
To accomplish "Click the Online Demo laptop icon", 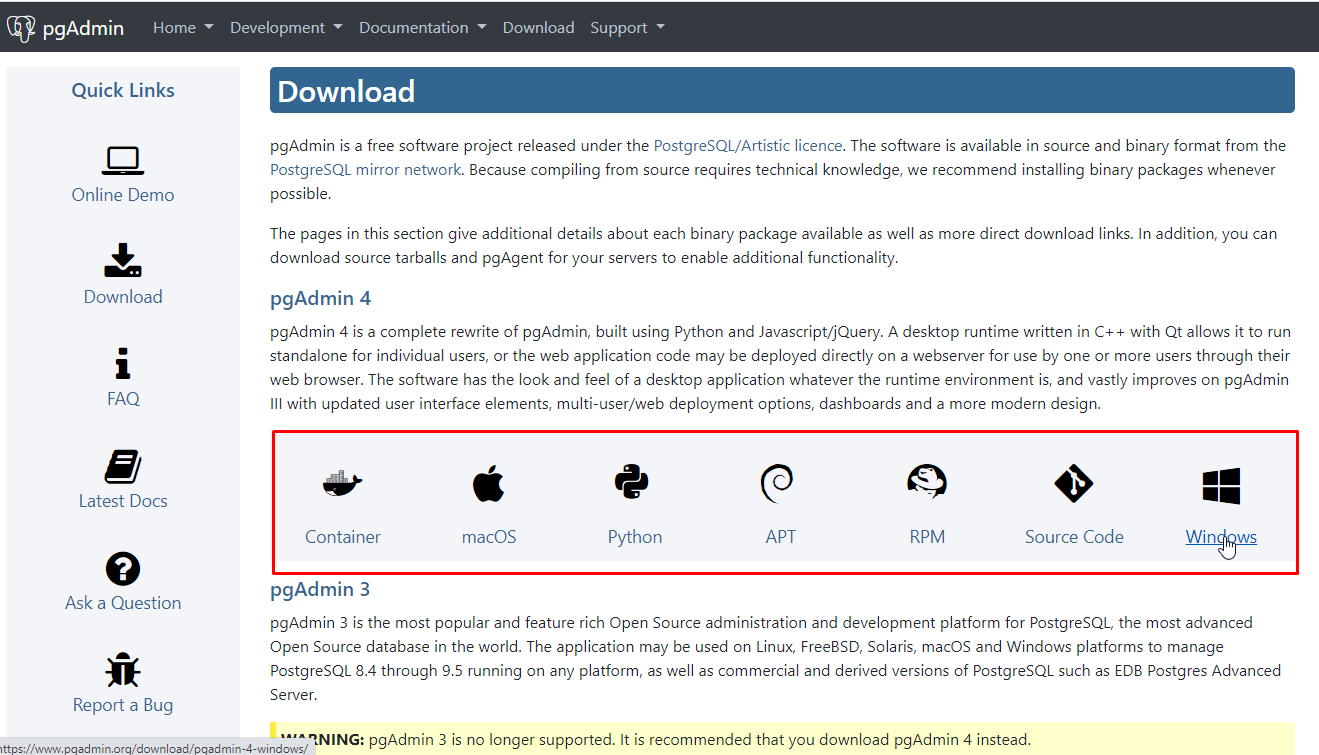I will point(123,160).
